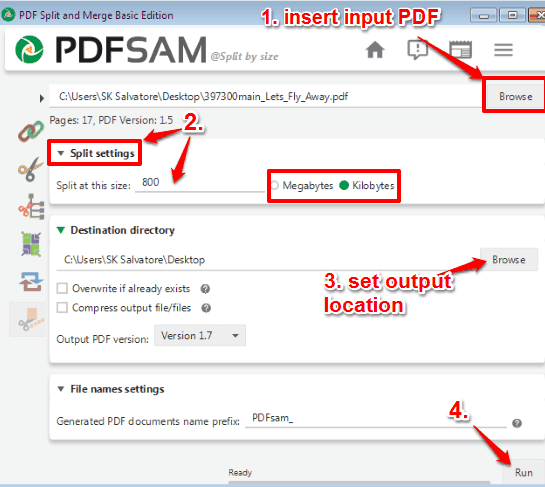
Task: Select the Megabytes radio button
Action: pyautogui.click(x=275, y=186)
